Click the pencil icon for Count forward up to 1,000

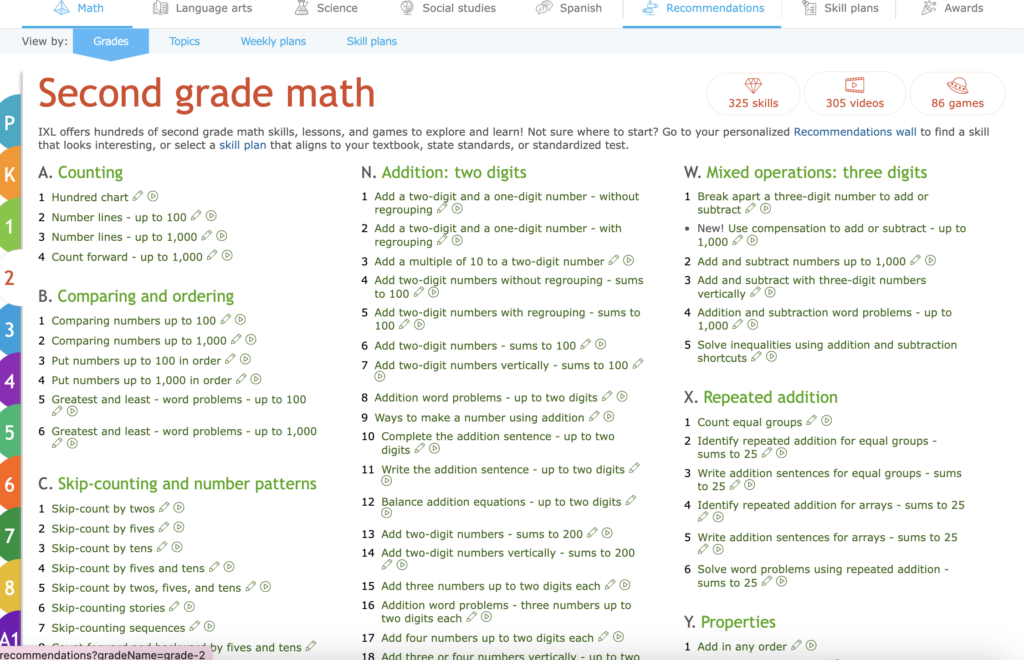coord(212,255)
